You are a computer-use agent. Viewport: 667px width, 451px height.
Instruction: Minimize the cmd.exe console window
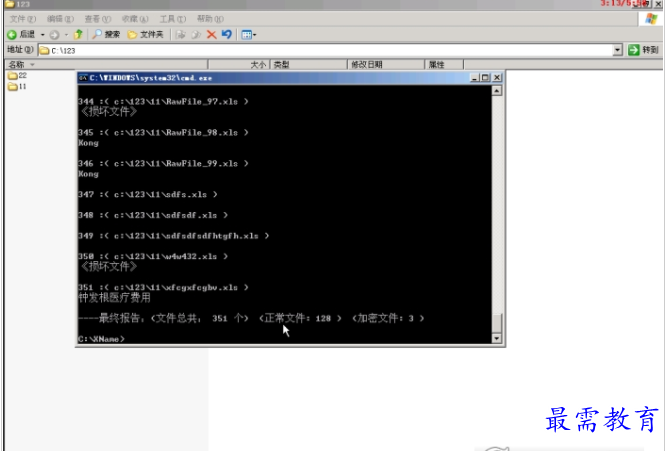click(x=475, y=78)
